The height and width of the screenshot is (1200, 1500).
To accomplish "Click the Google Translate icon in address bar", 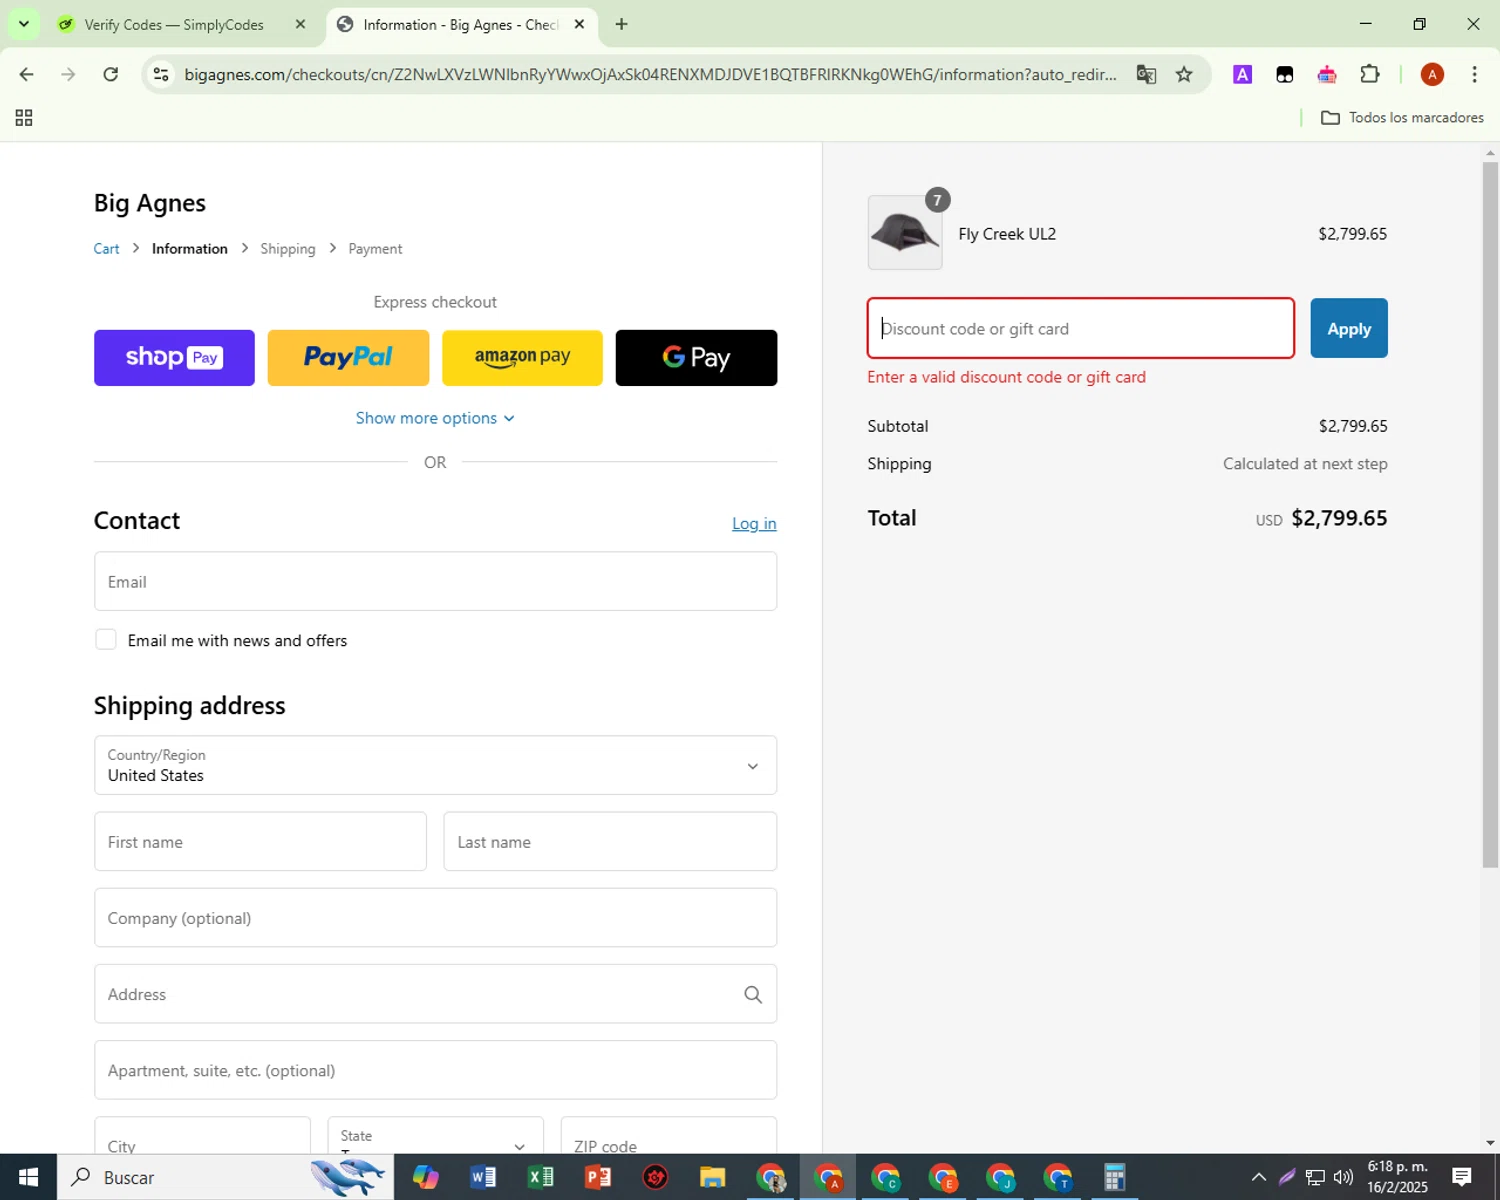I will pos(1146,74).
